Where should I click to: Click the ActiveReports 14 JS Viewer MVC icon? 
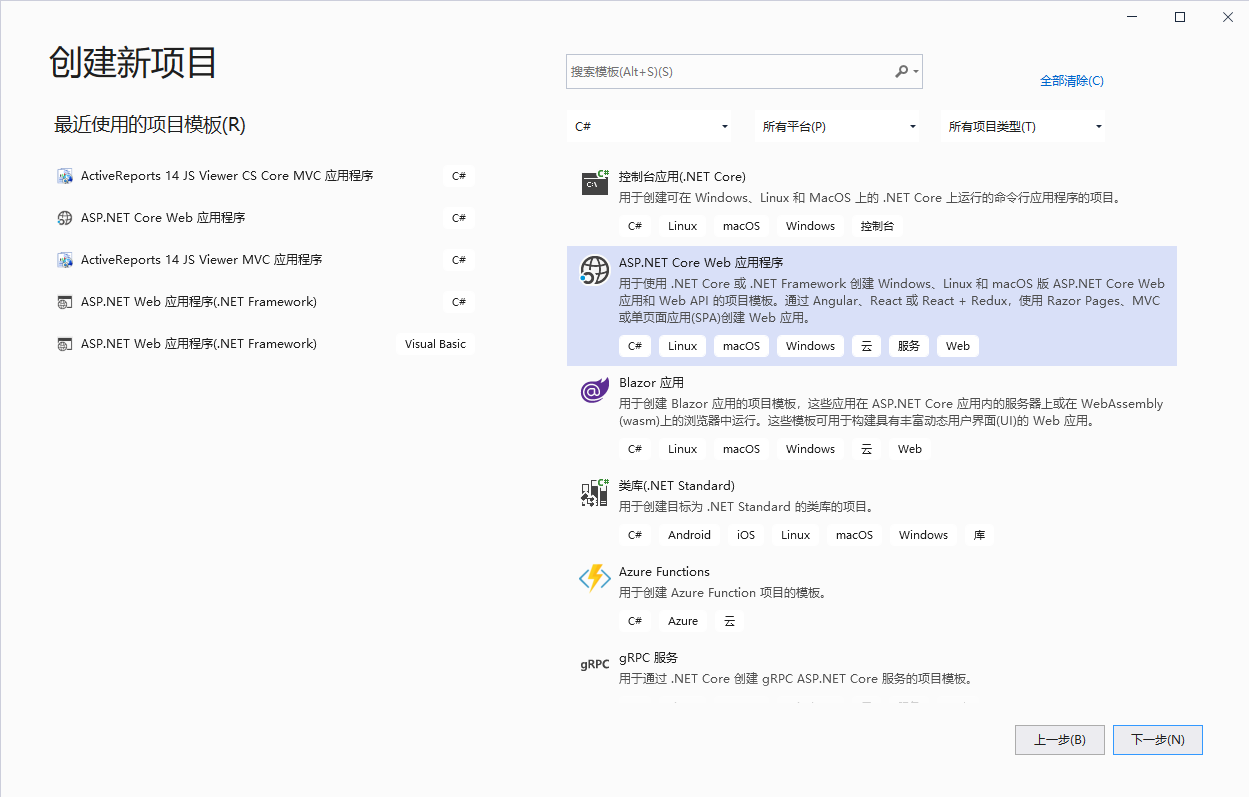(x=64, y=260)
